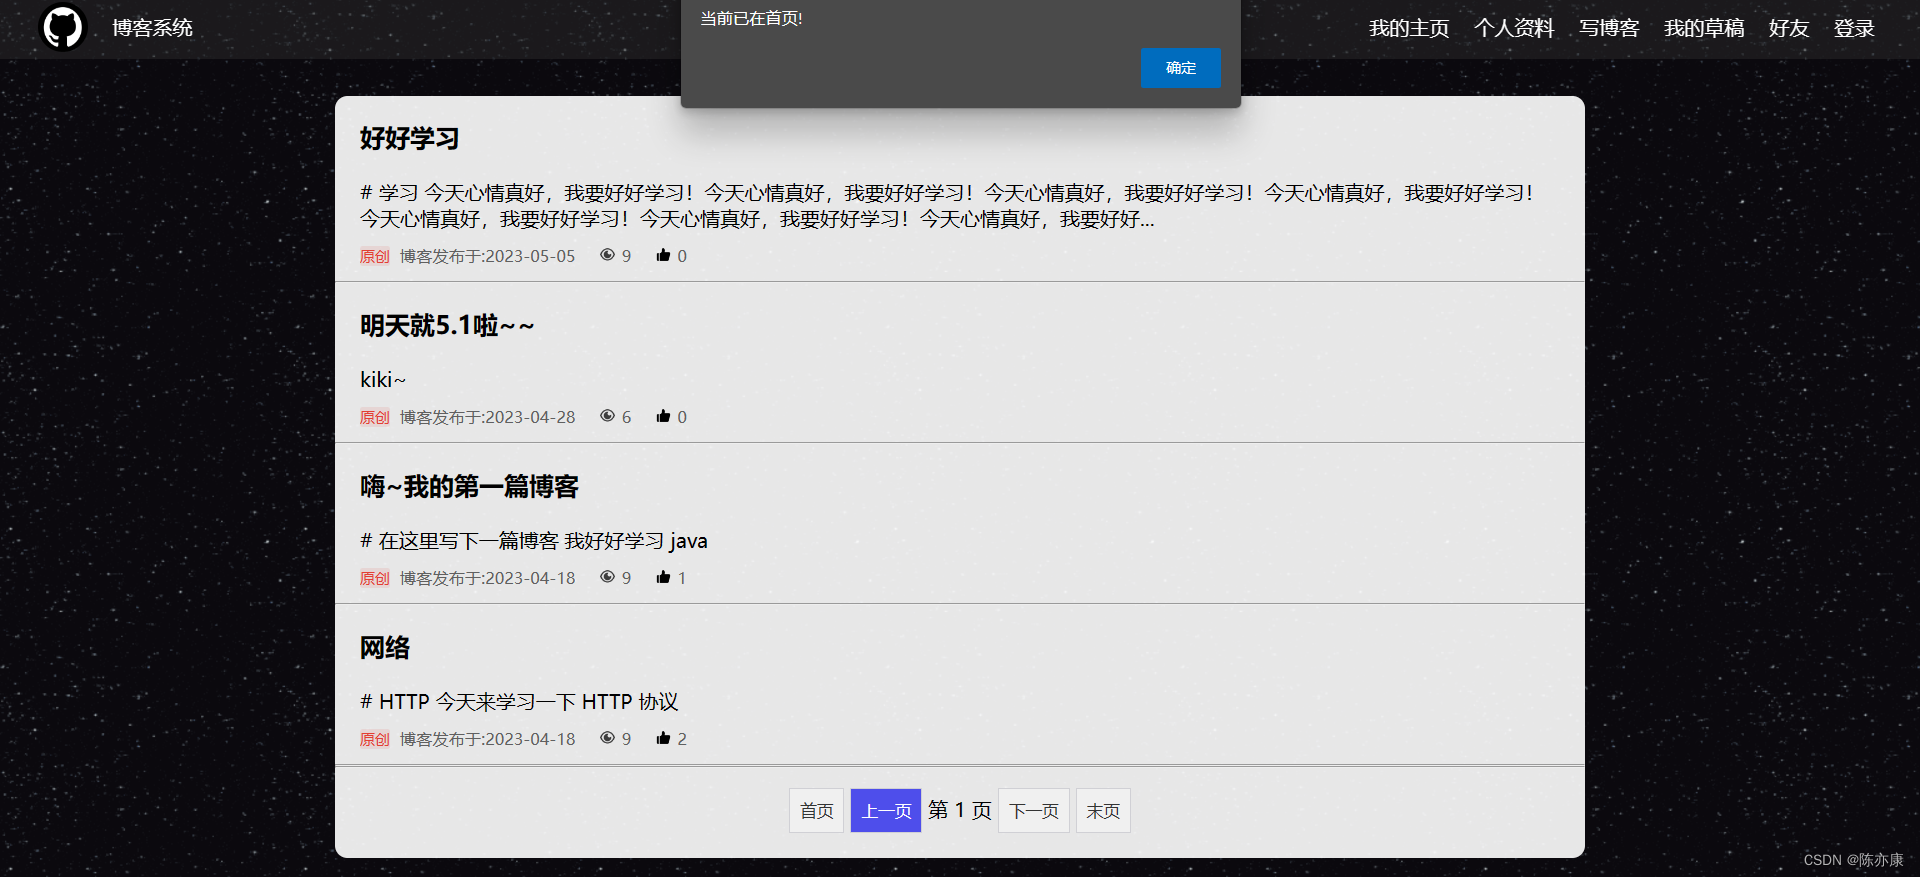The width and height of the screenshot is (1920, 877).
Task: Open the post 嗨~我的第一篇博客
Action: (x=470, y=487)
